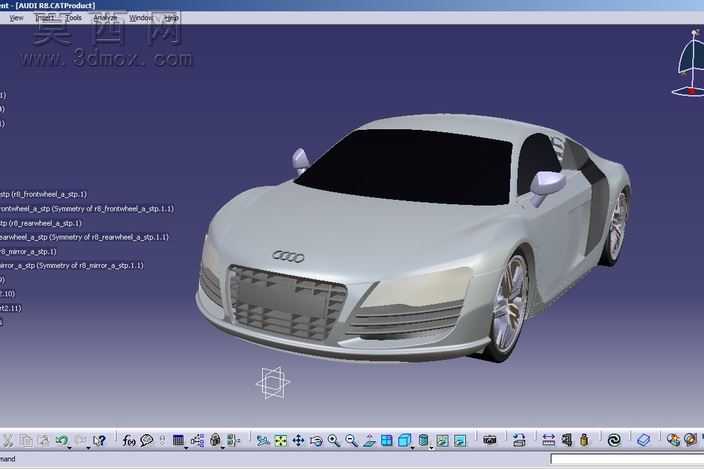Click the Zoom In magnifier
Screen dimensions: 704x469
pos(334,441)
